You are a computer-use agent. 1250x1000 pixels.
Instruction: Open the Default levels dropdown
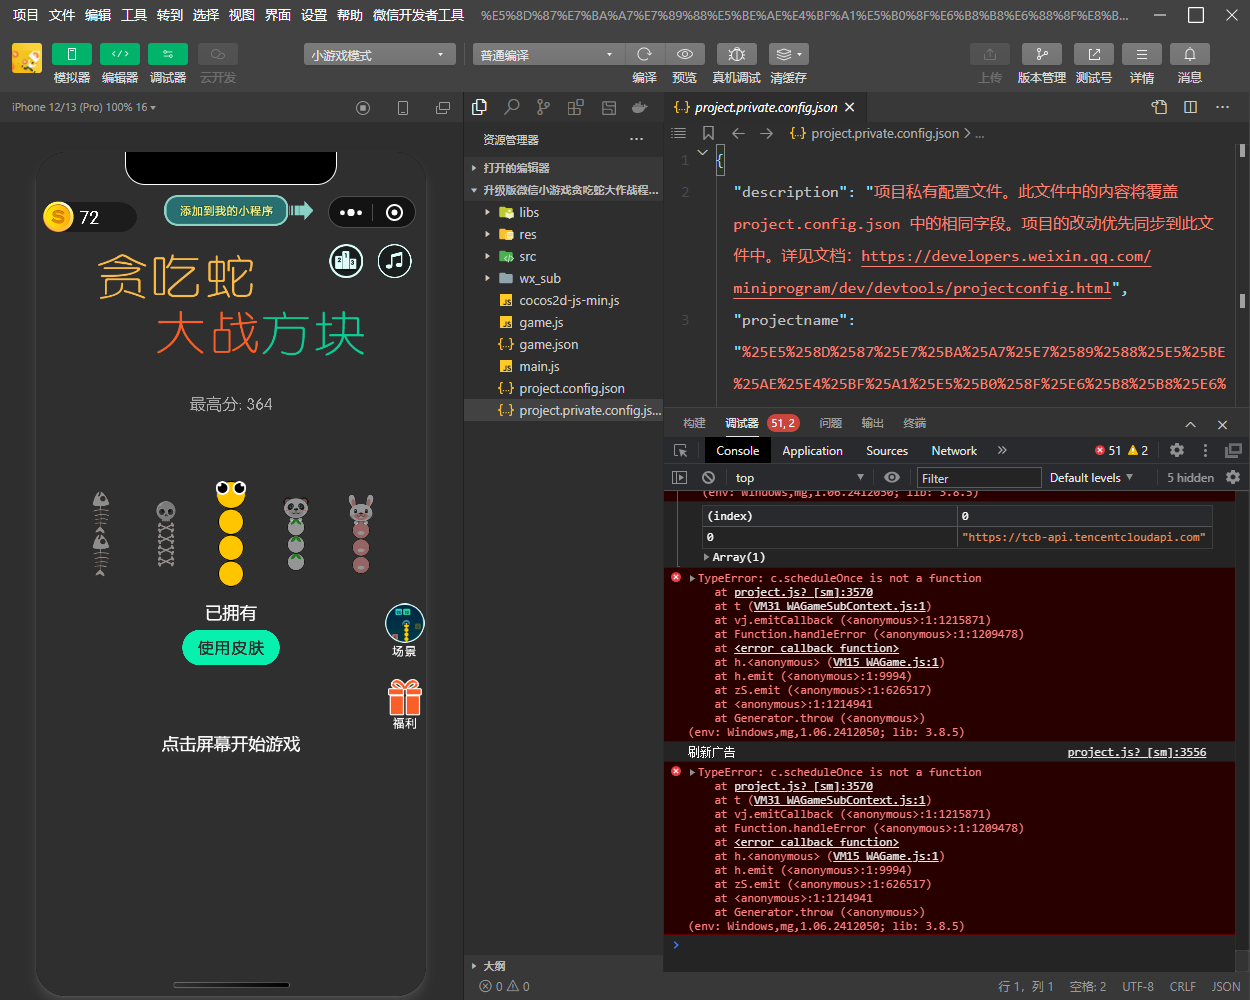click(x=1091, y=478)
